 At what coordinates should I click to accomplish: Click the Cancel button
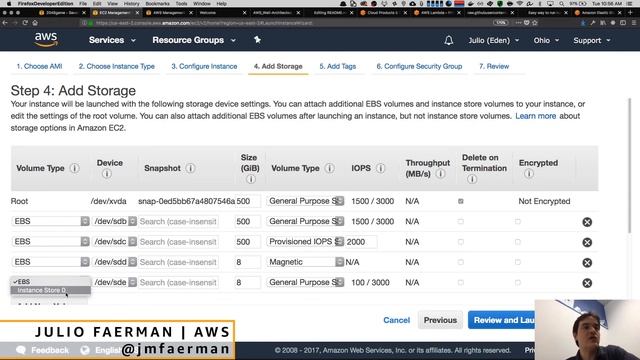[x=396, y=320]
